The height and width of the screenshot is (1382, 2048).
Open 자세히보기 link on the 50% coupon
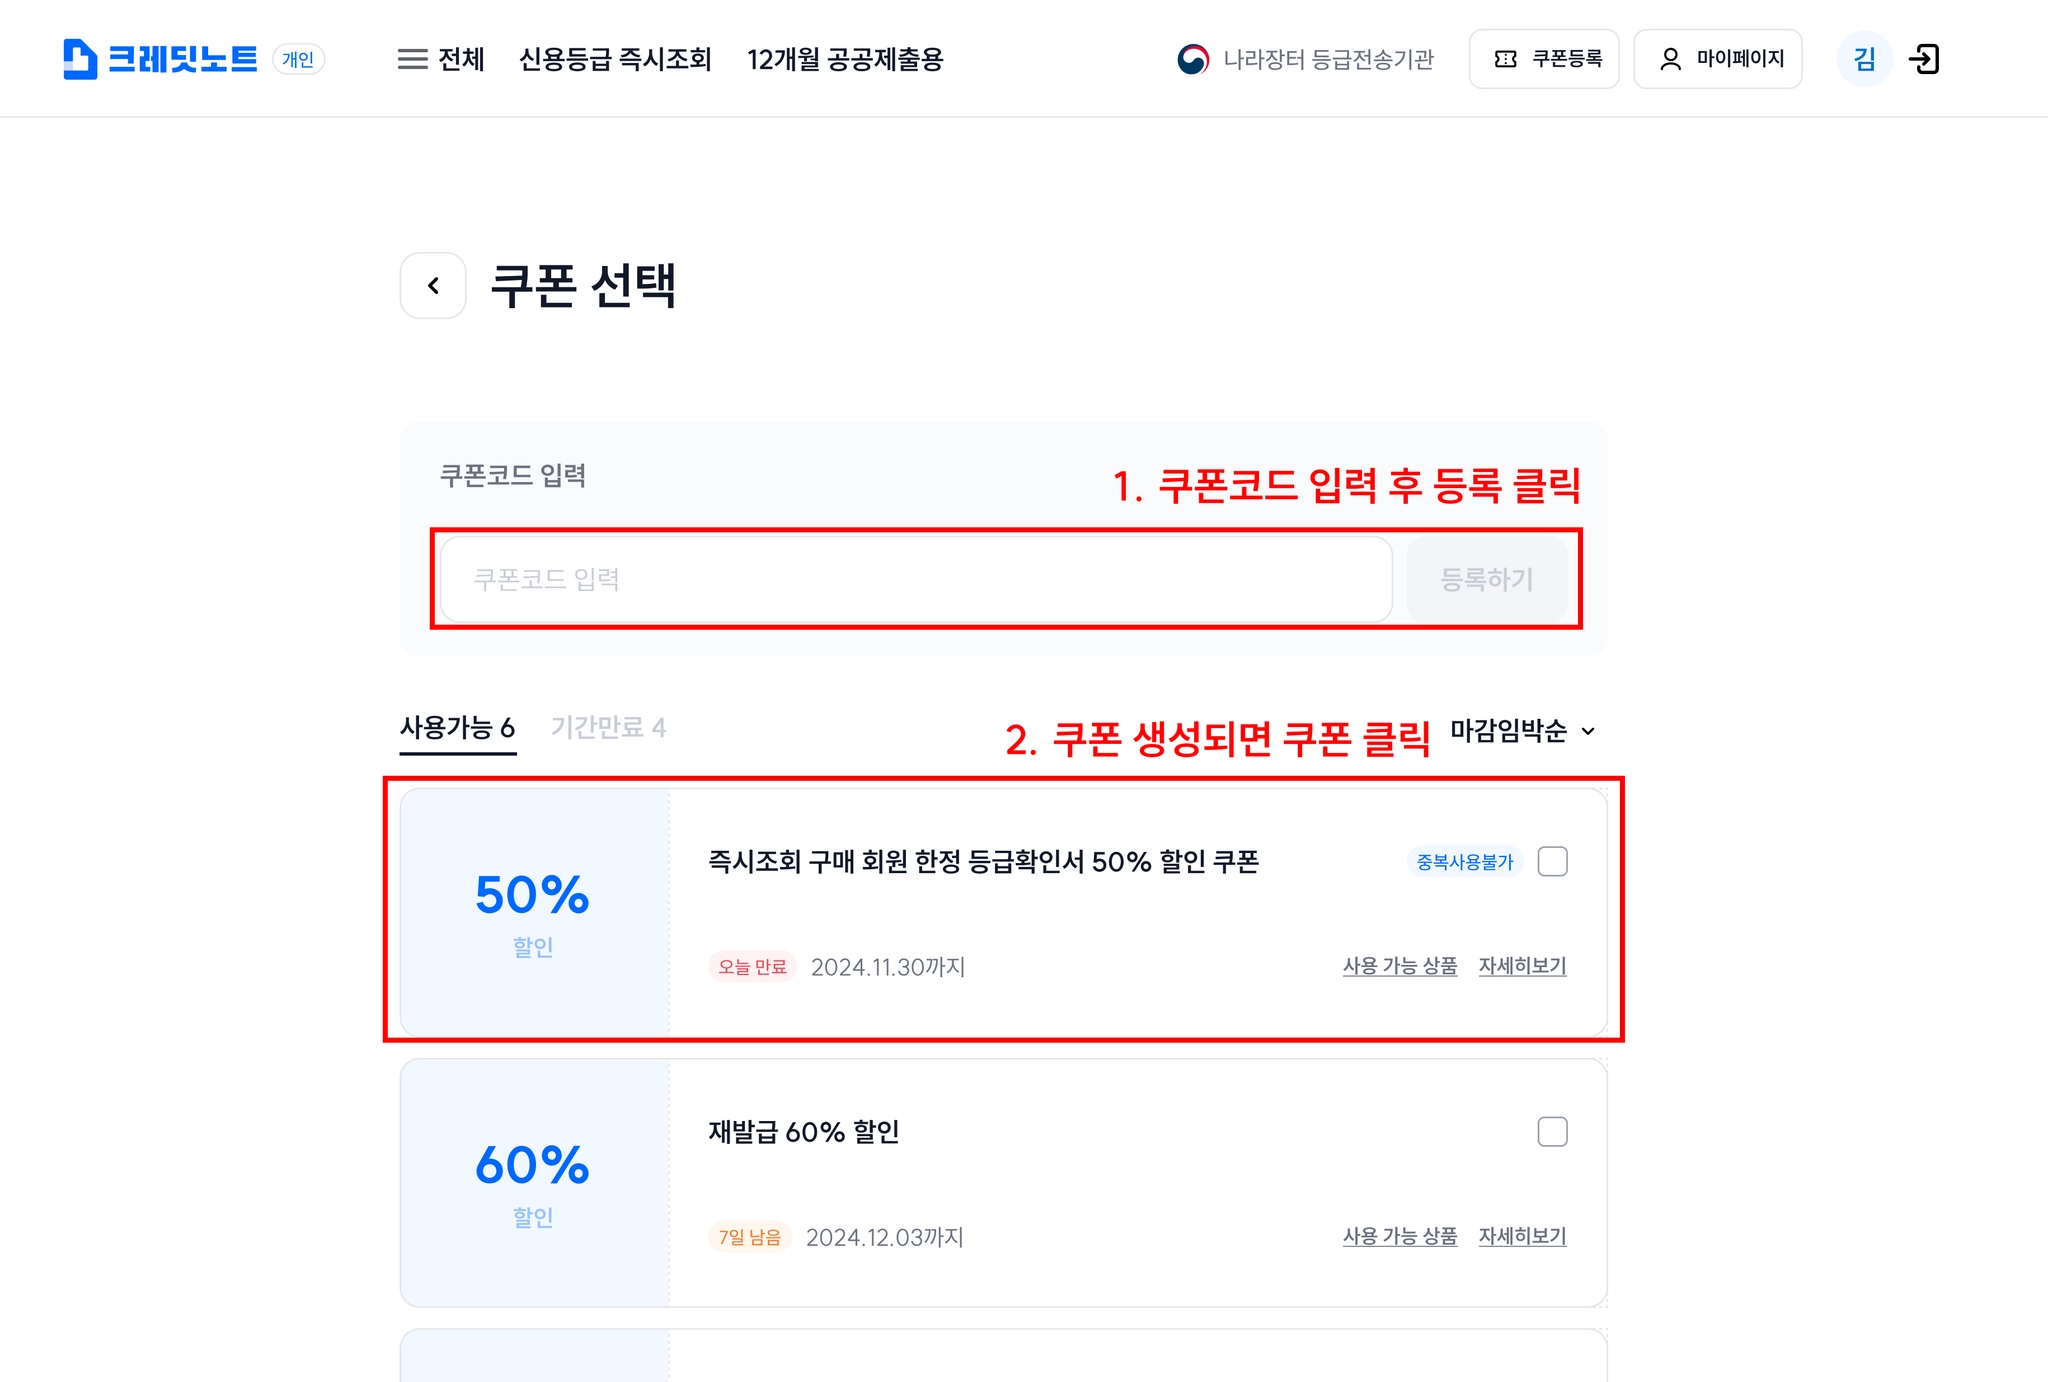coord(1522,966)
